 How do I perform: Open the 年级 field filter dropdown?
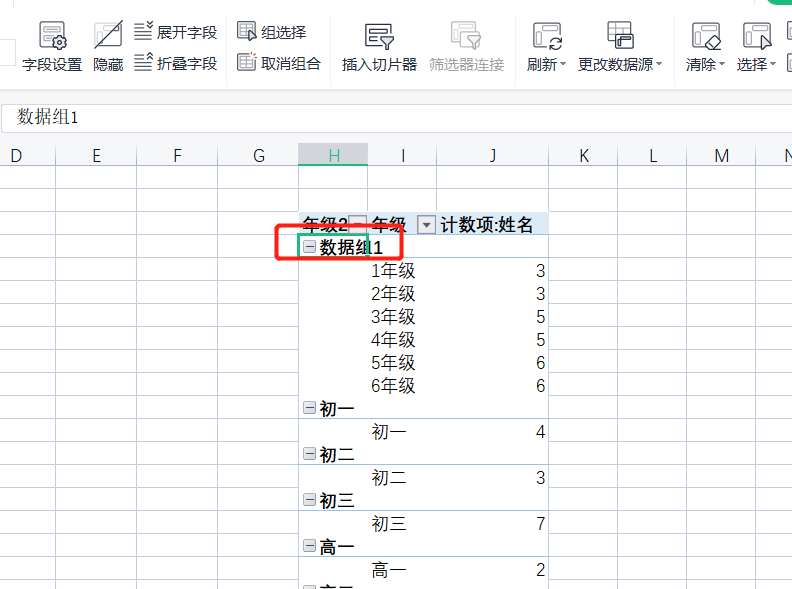coord(426,224)
